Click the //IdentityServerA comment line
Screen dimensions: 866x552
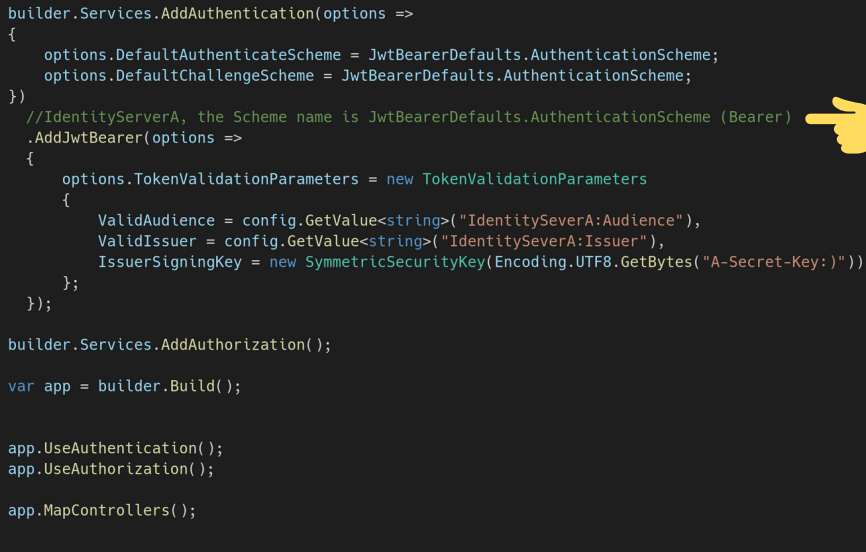[x=409, y=117]
